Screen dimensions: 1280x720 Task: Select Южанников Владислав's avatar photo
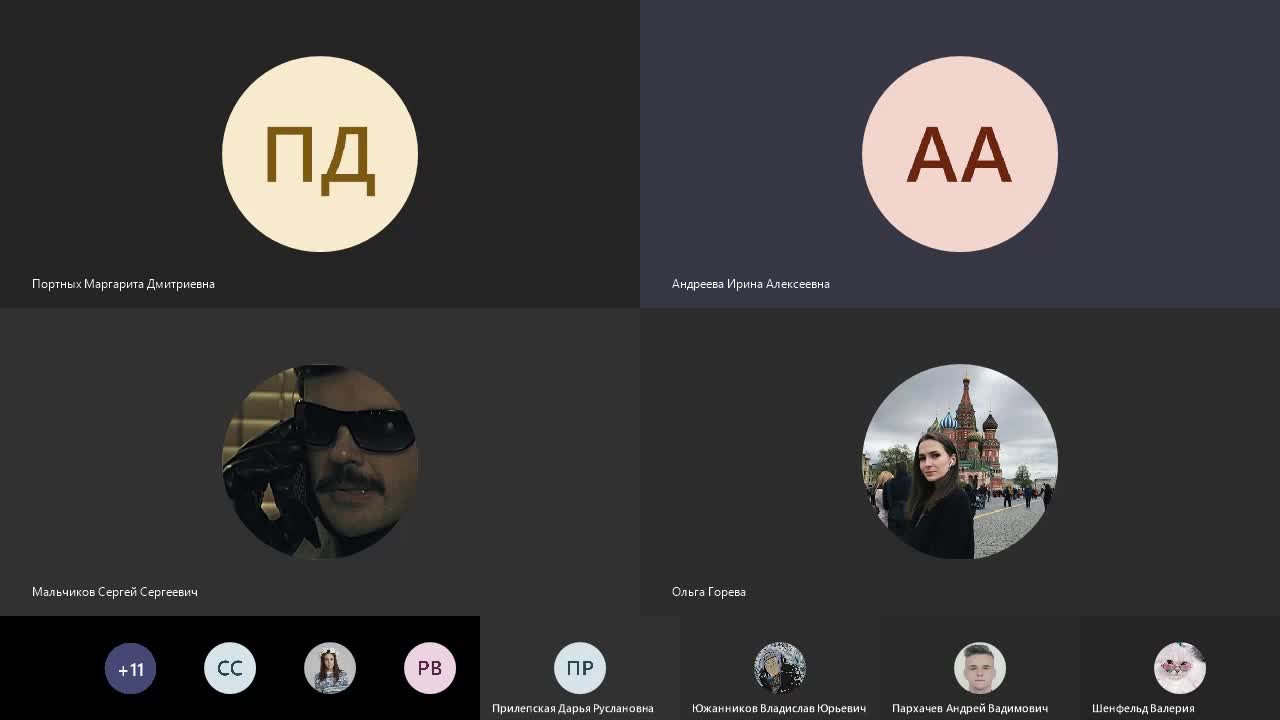pos(780,668)
